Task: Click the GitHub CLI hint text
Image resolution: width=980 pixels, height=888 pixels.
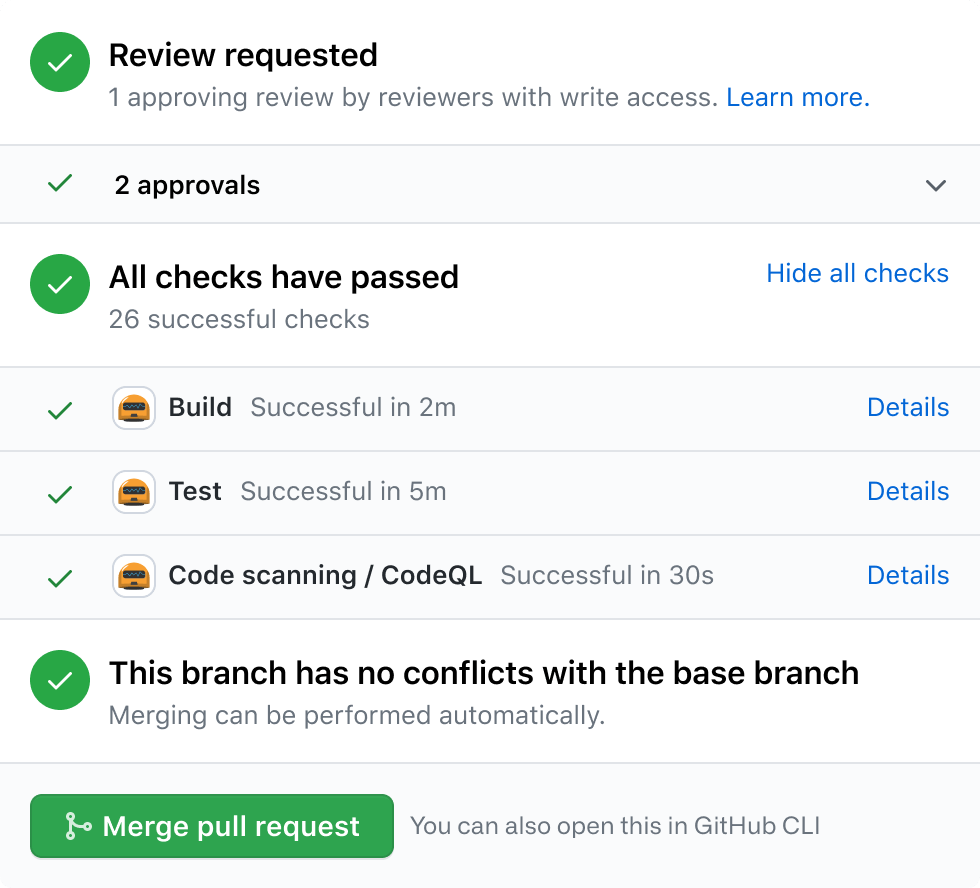Action: click(x=614, y=826)
